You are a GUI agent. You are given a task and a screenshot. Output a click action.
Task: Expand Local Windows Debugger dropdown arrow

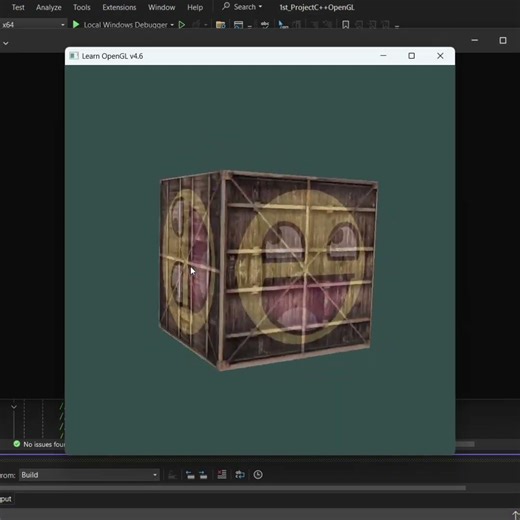pyautogui.click(x=172, y=25)
